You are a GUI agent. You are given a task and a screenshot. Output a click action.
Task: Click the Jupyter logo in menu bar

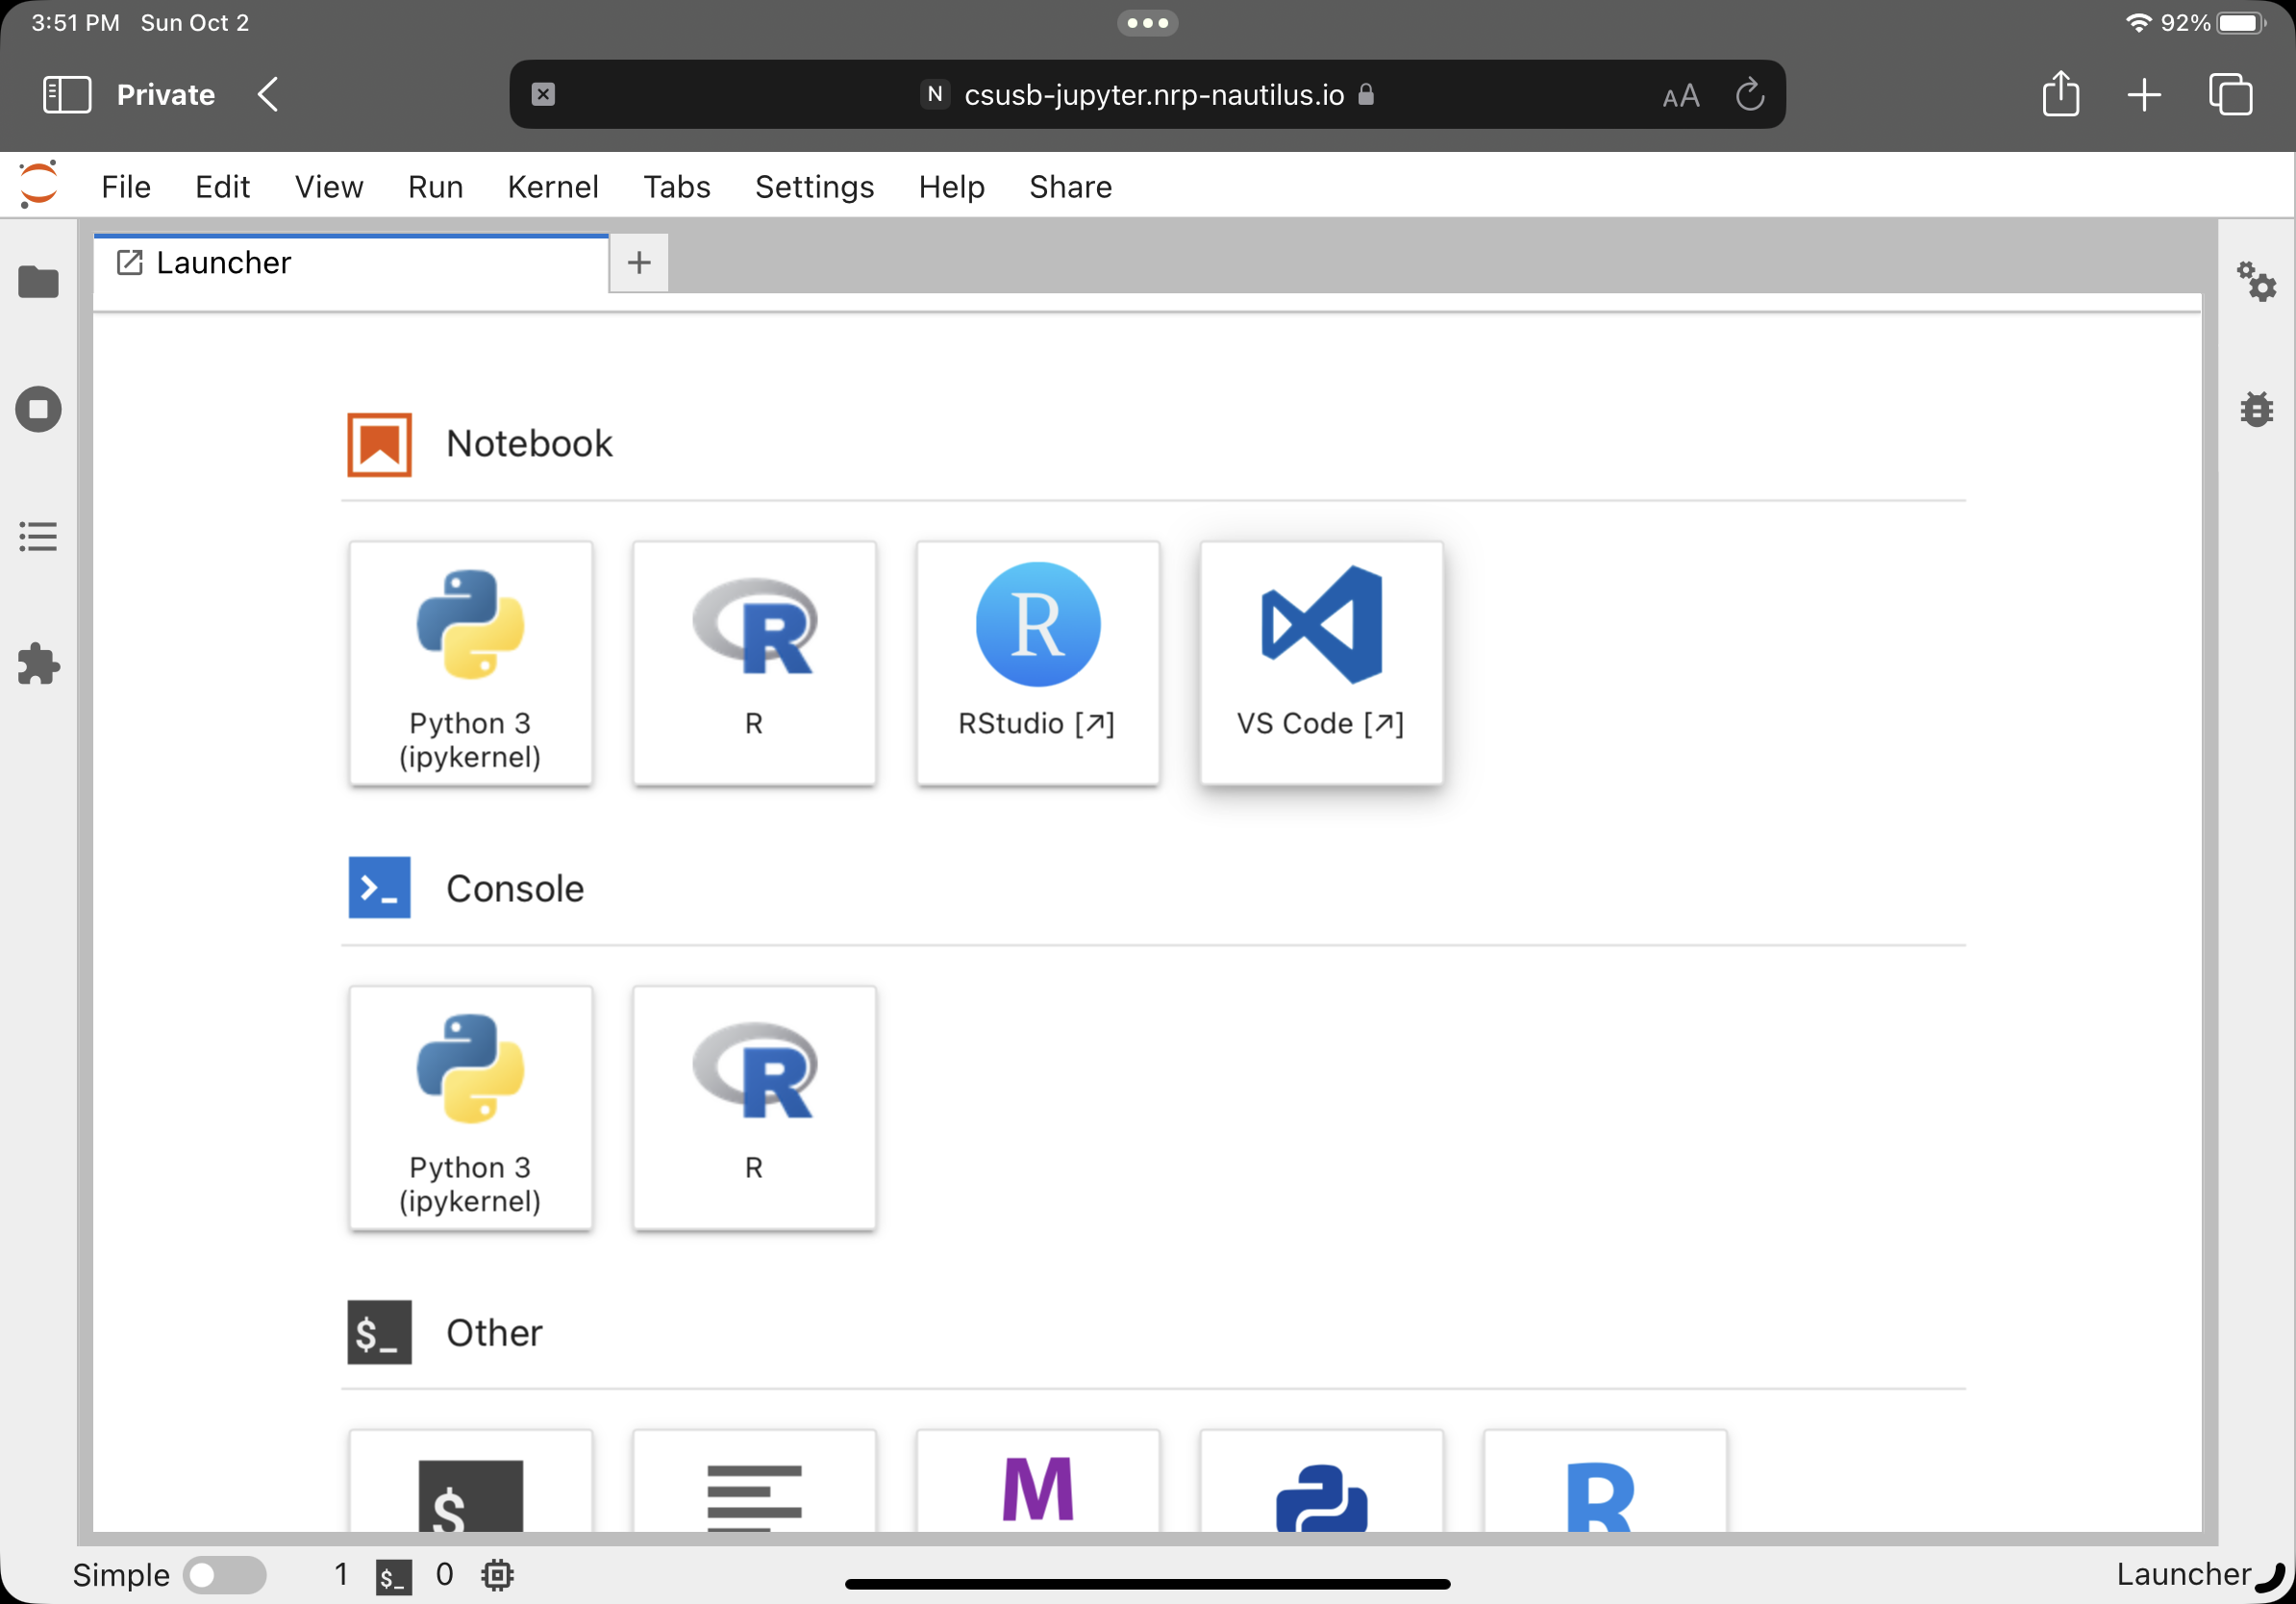(39, 185)
